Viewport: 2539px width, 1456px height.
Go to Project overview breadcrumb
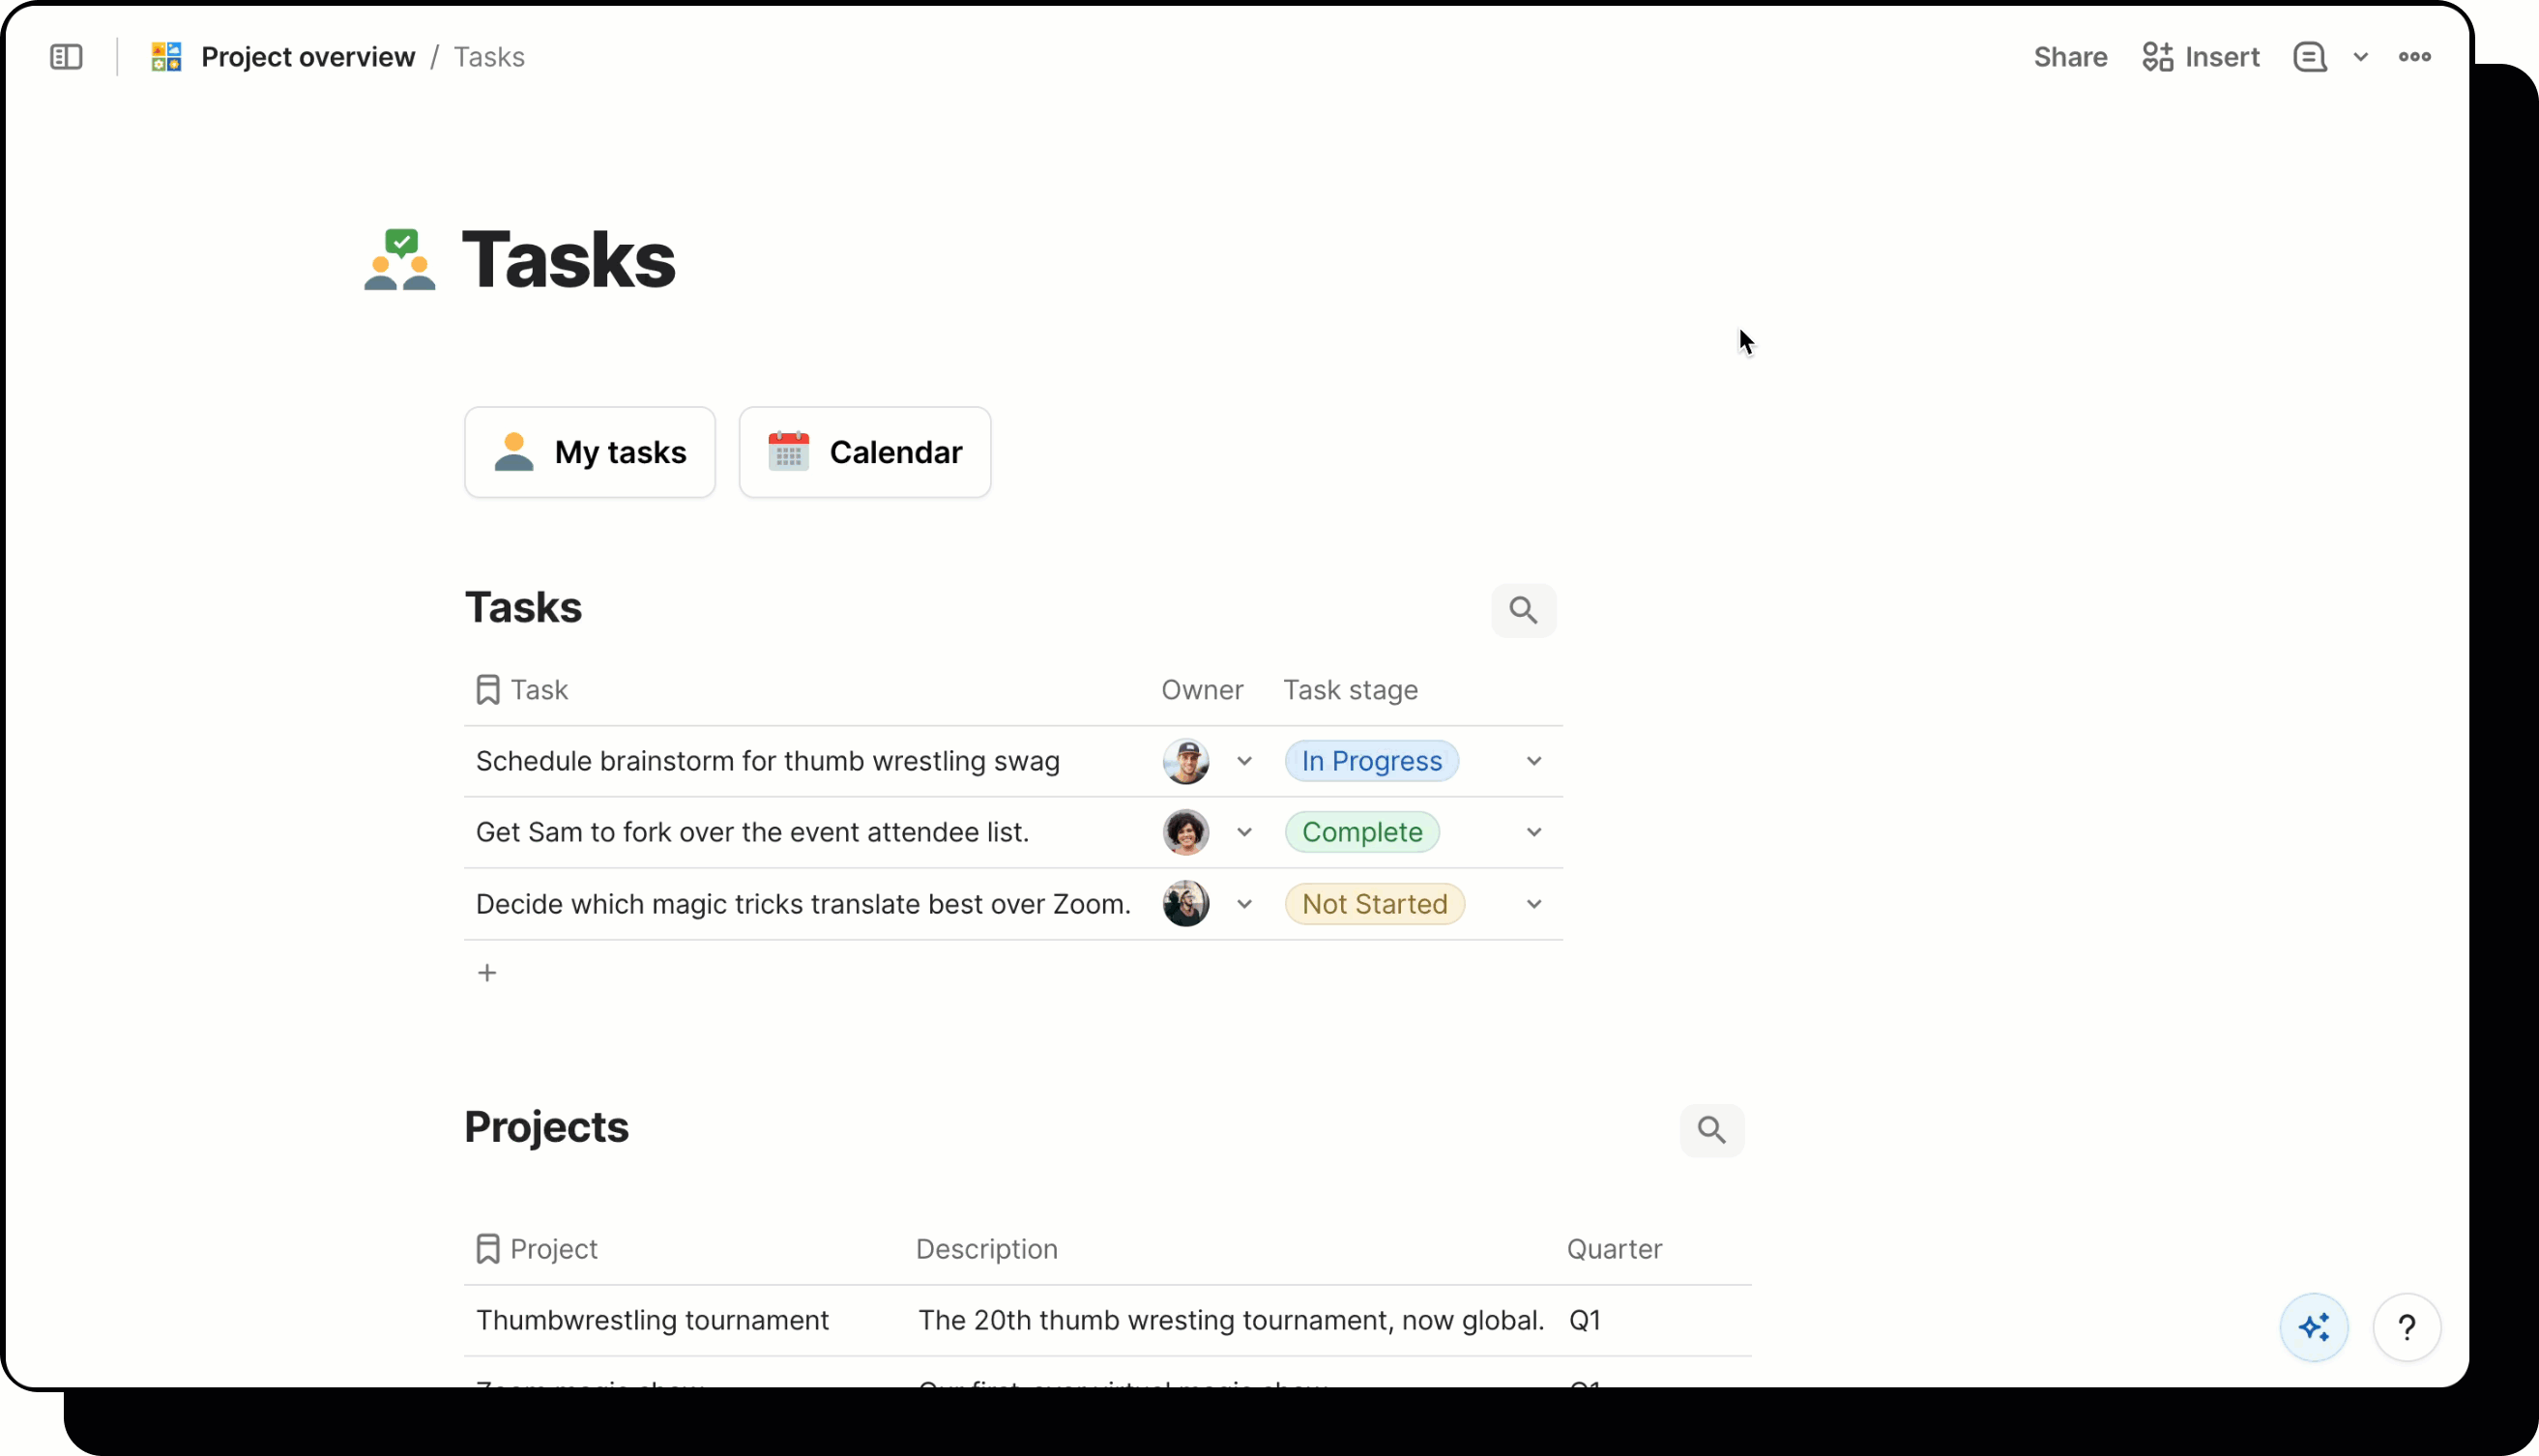[x=307, y=57]
